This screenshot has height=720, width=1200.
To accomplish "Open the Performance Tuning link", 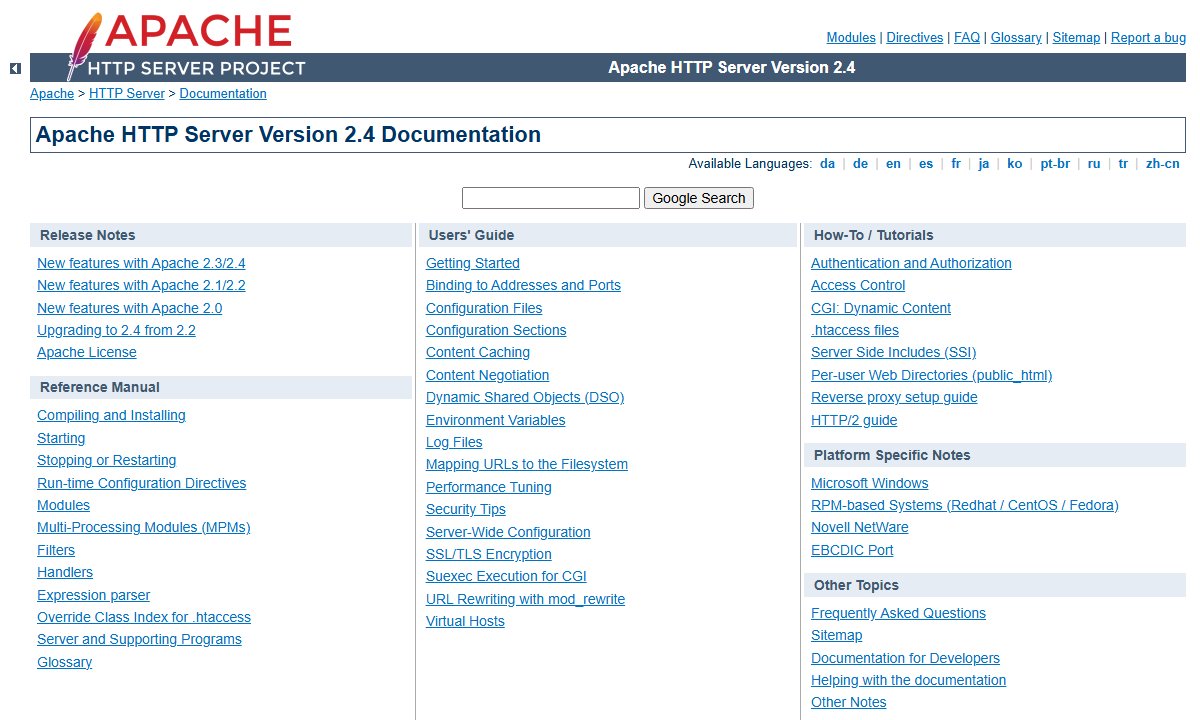I will point(489,488).
